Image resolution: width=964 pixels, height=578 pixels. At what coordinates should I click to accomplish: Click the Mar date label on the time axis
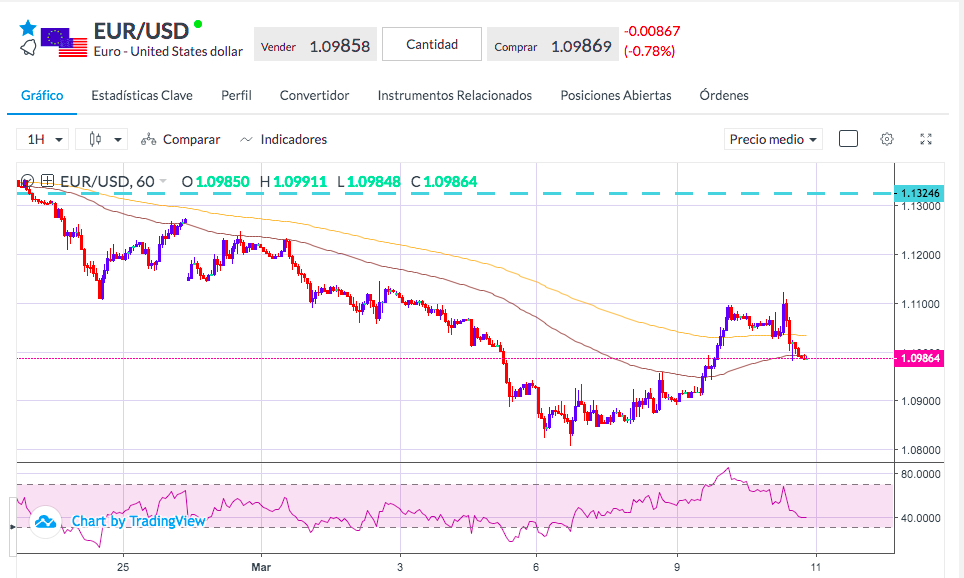point(261,567)
